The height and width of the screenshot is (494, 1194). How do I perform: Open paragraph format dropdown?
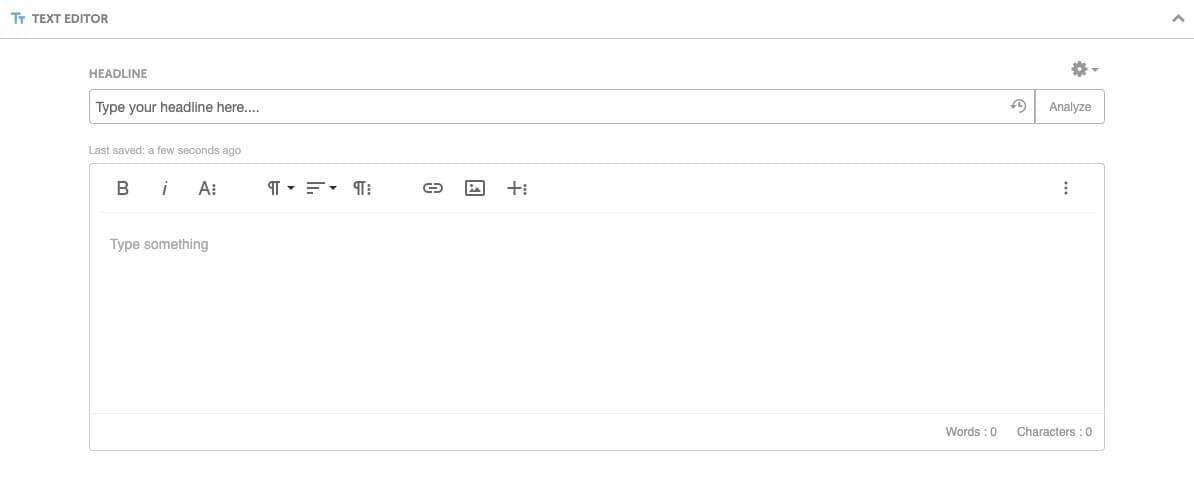coord(280,188)
